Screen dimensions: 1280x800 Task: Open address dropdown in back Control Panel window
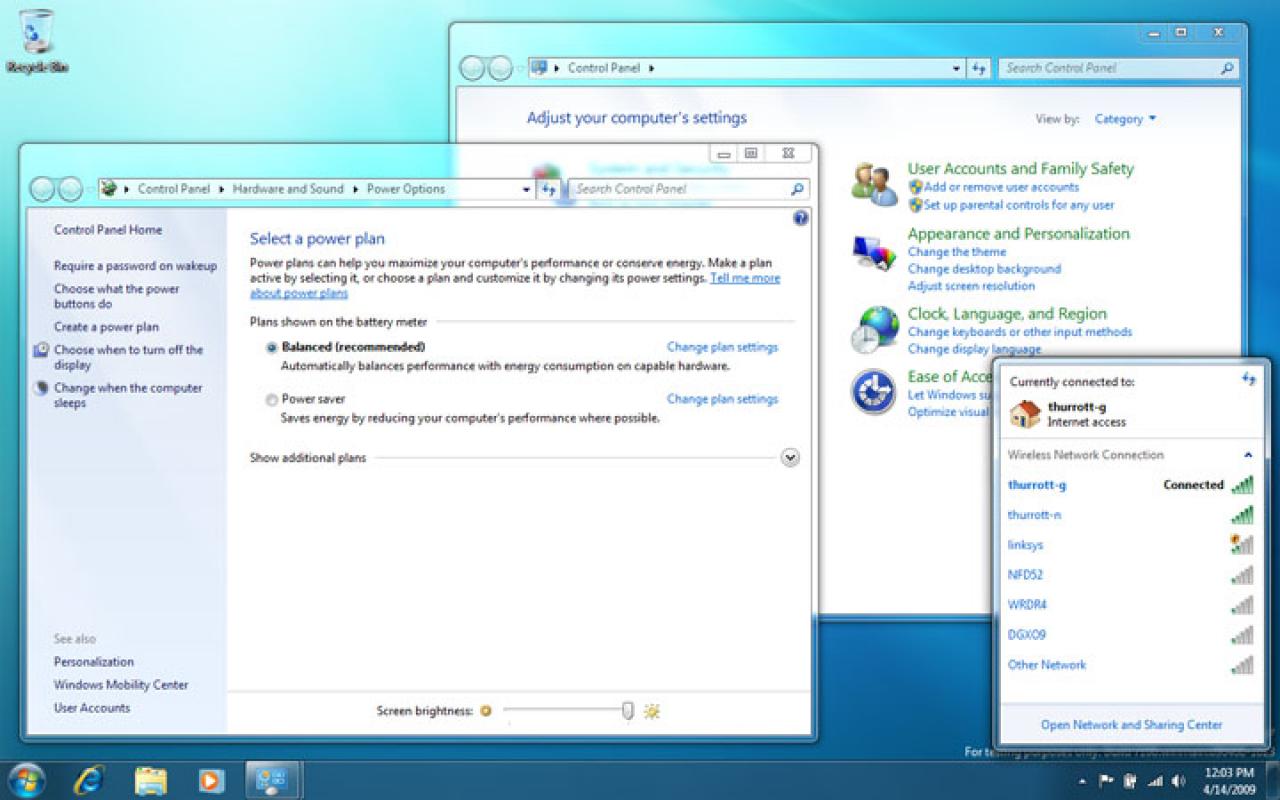pyautogui.click(x=957, y=68)
